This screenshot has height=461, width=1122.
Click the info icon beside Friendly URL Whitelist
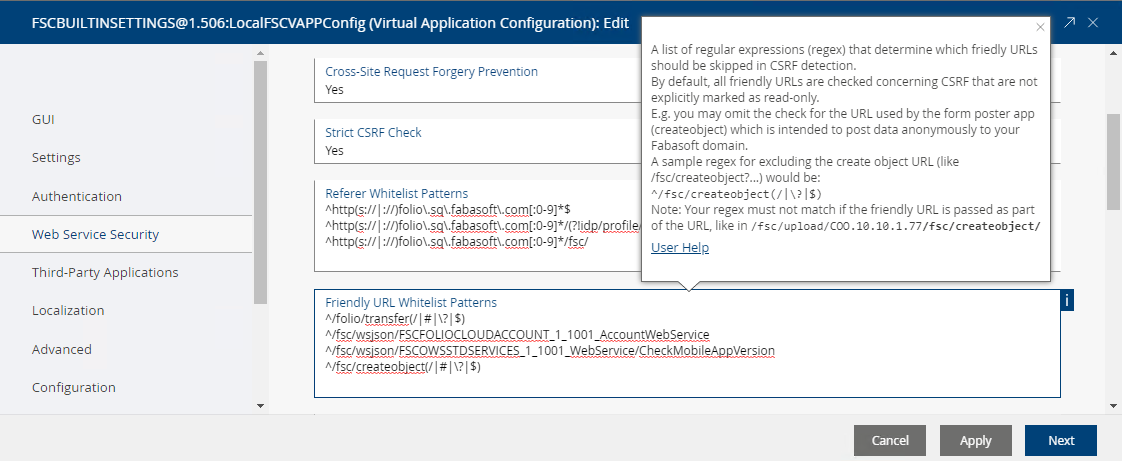pos(1067,301)
